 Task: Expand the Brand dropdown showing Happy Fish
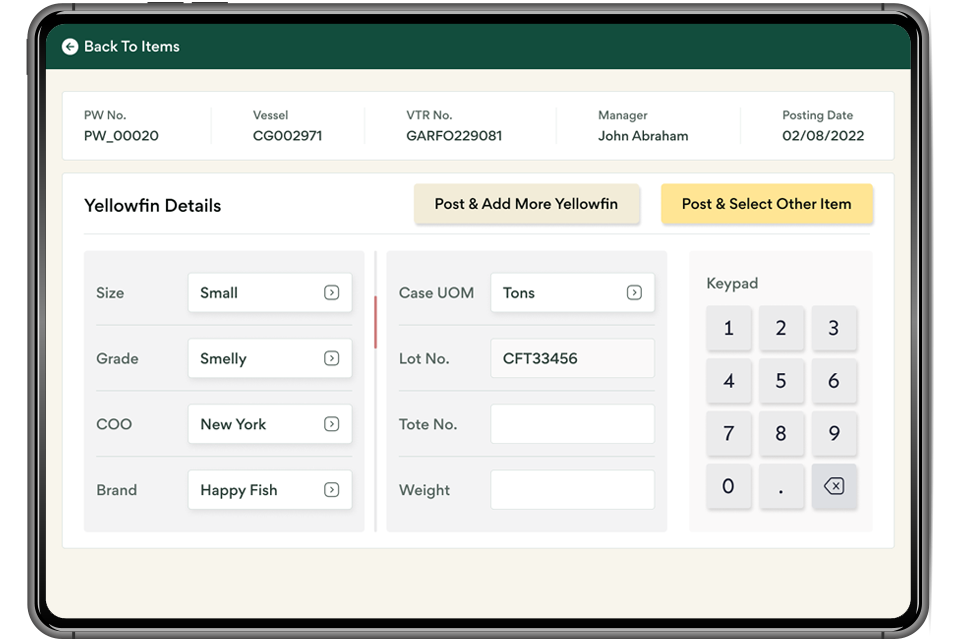270,490
